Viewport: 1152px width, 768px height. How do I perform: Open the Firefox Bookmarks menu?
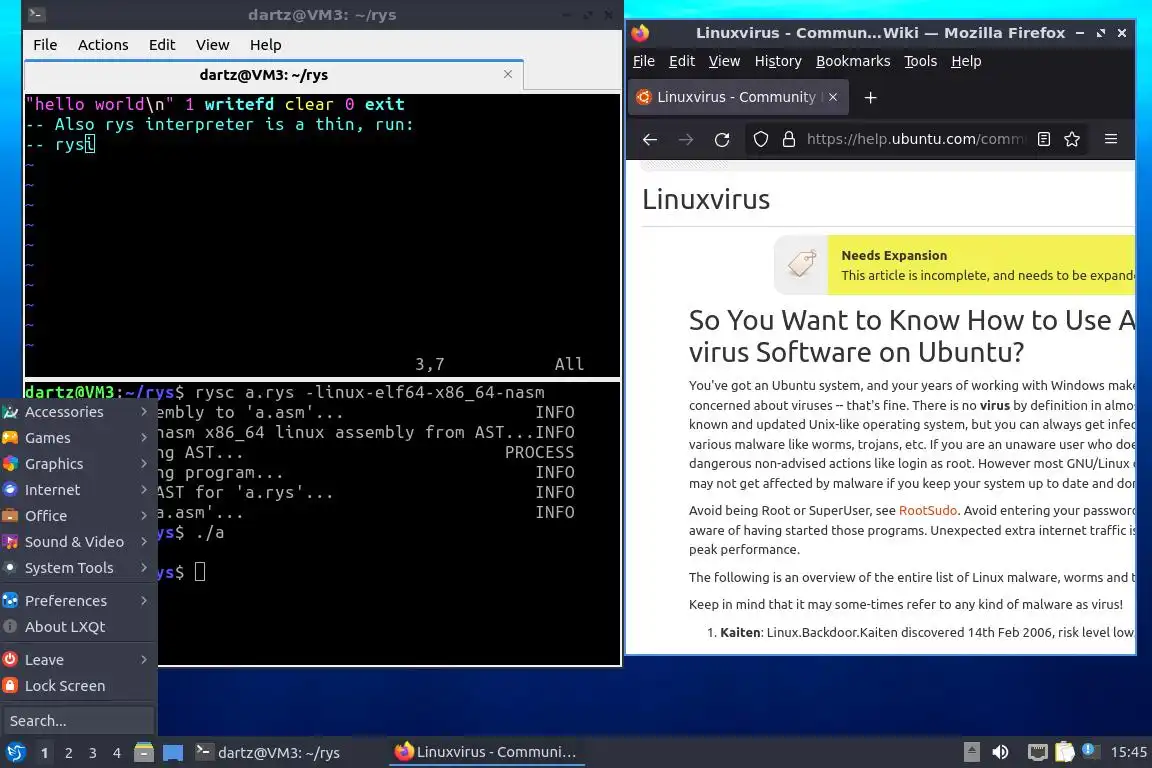(x=853, y=61)
